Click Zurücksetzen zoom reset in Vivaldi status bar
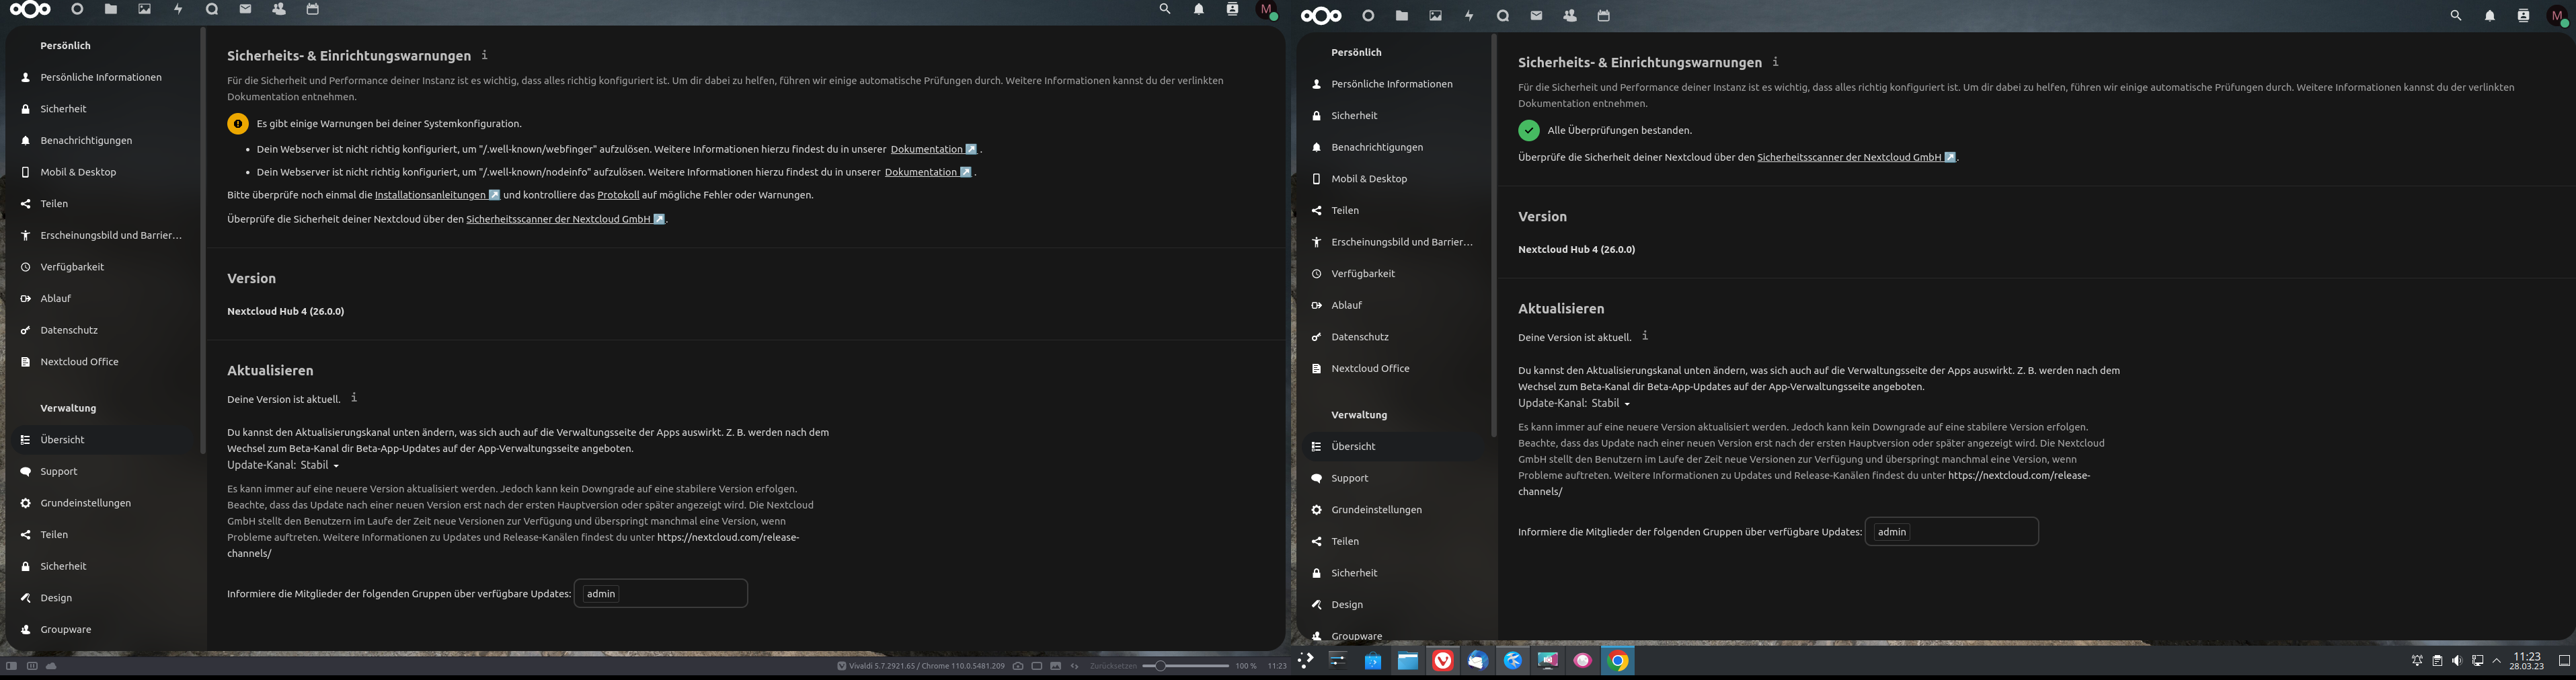The height and width of the screenshot is (680, 2576). 1113,666
